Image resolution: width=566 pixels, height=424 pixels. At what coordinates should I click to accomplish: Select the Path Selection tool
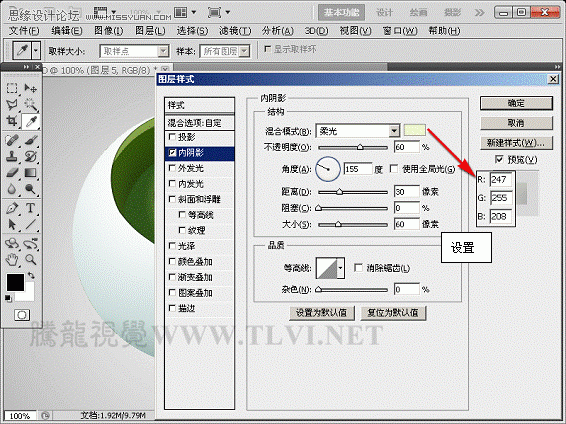click(x=12, y=224)
